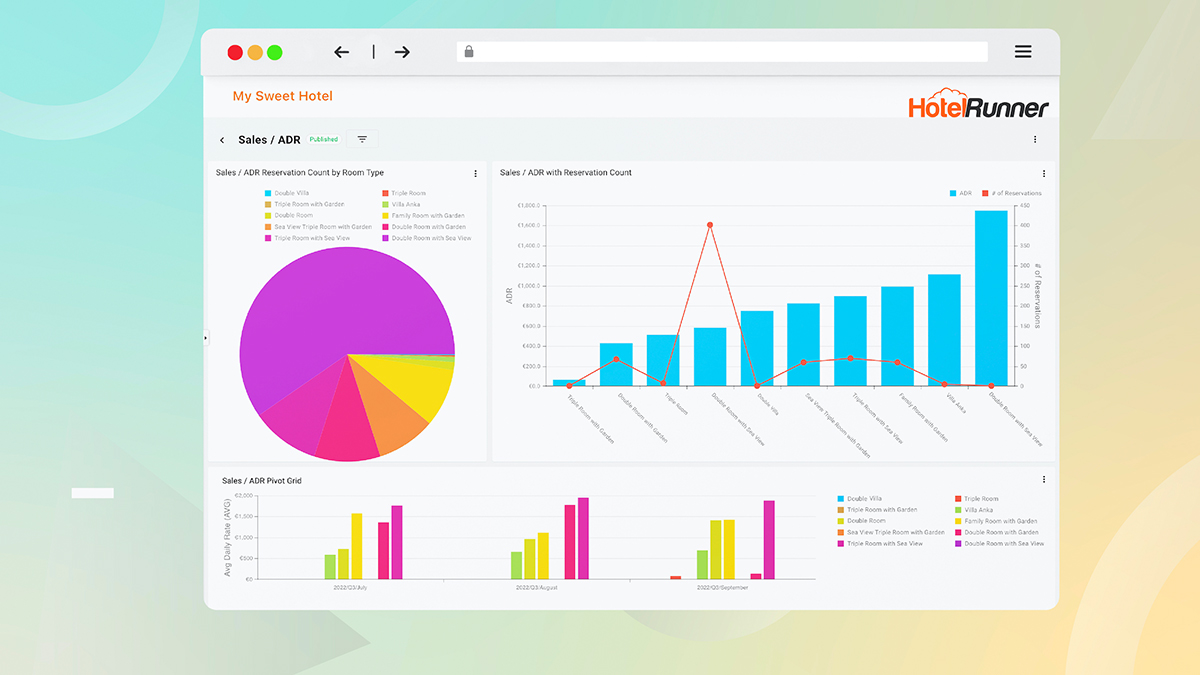1200x675 pixels.
Task: Open dashboard three-dot menu at top right
Action: point(1035,140)
